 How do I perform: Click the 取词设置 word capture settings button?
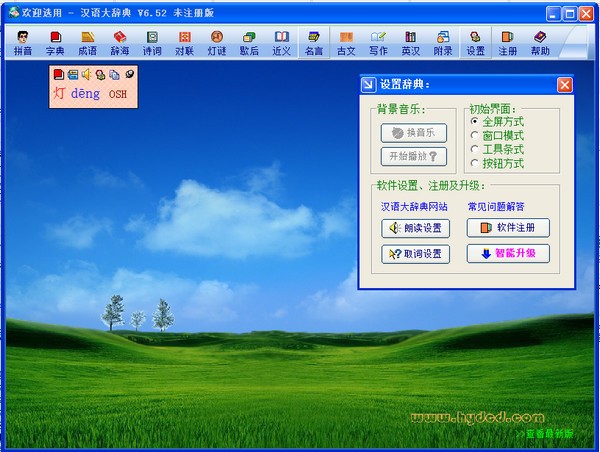(415, 254)
